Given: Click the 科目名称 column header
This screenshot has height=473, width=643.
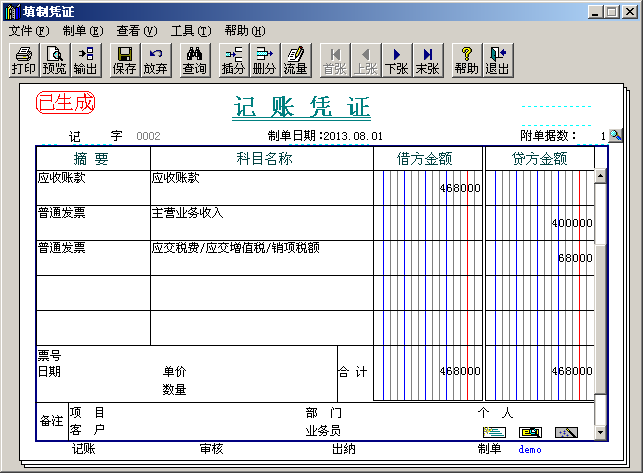Looking at the screenshot, I should click(262, 158).
